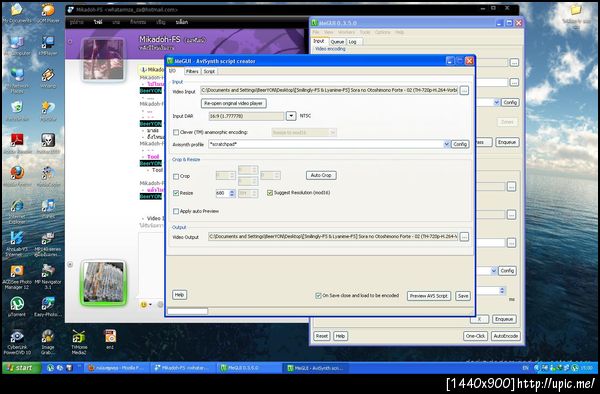Image resolution: width=600 pixels, height=394 pixels.
Task: Enable Apply auto Preview checkbox
Action: click(176, 211)
